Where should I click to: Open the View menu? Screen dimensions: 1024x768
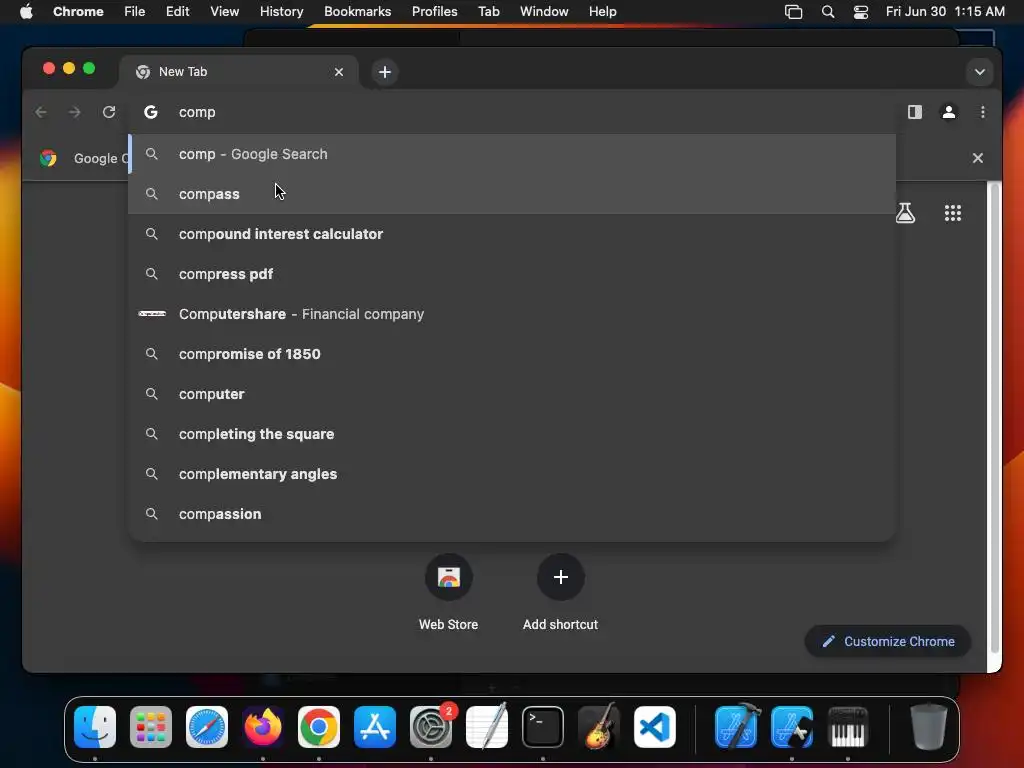(x=224, y=12)
